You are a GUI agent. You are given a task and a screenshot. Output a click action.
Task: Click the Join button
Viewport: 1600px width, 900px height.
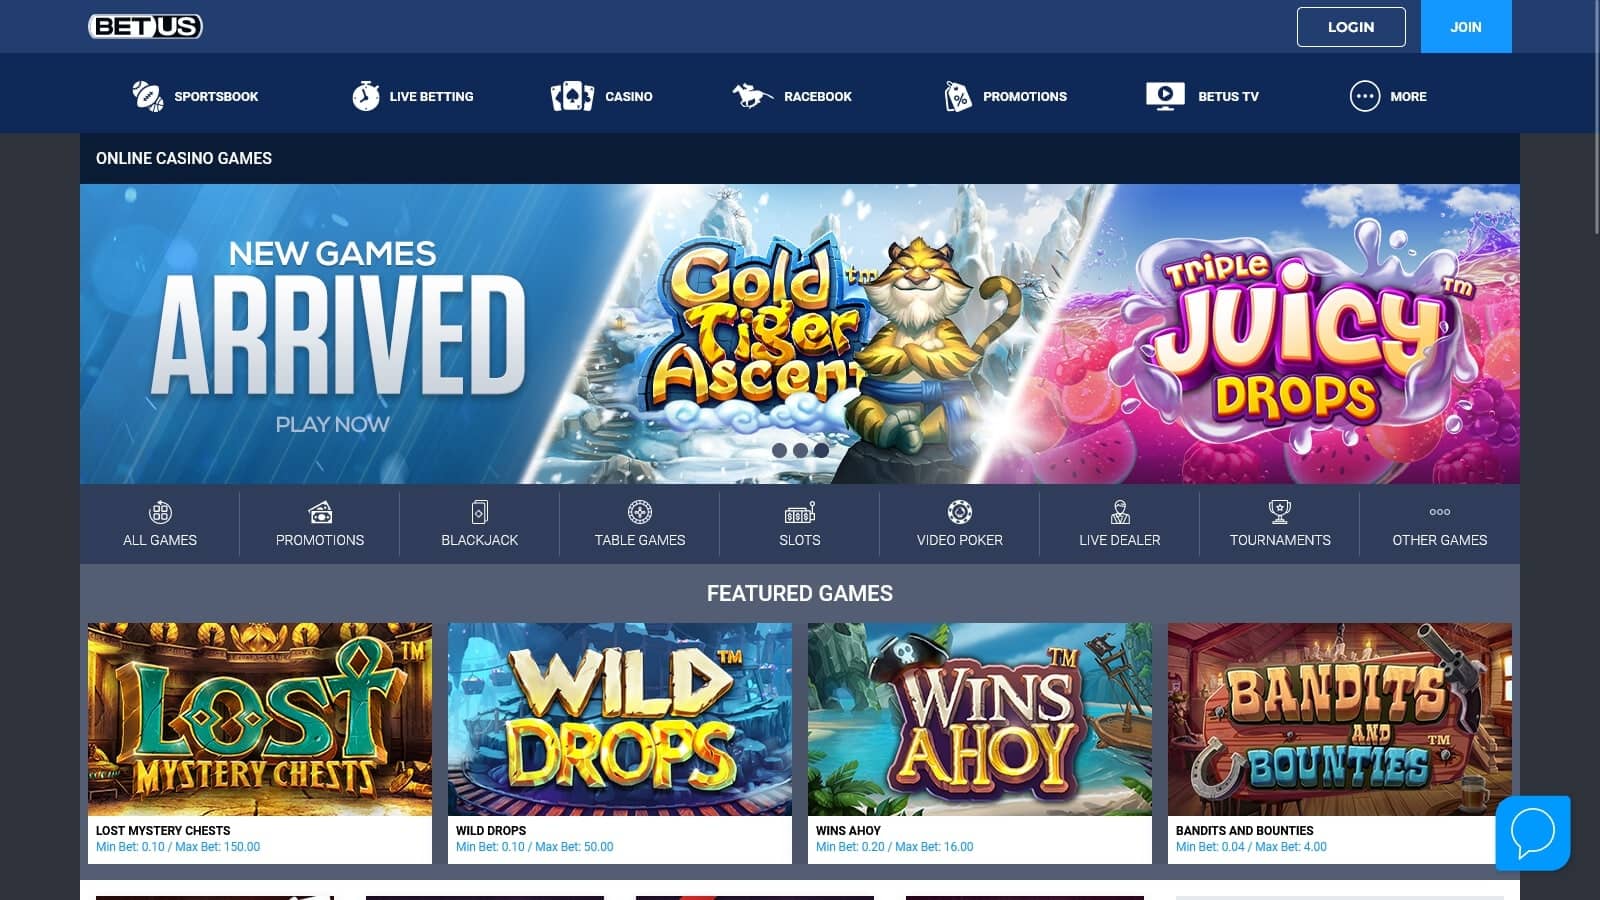click(1466, 27)
